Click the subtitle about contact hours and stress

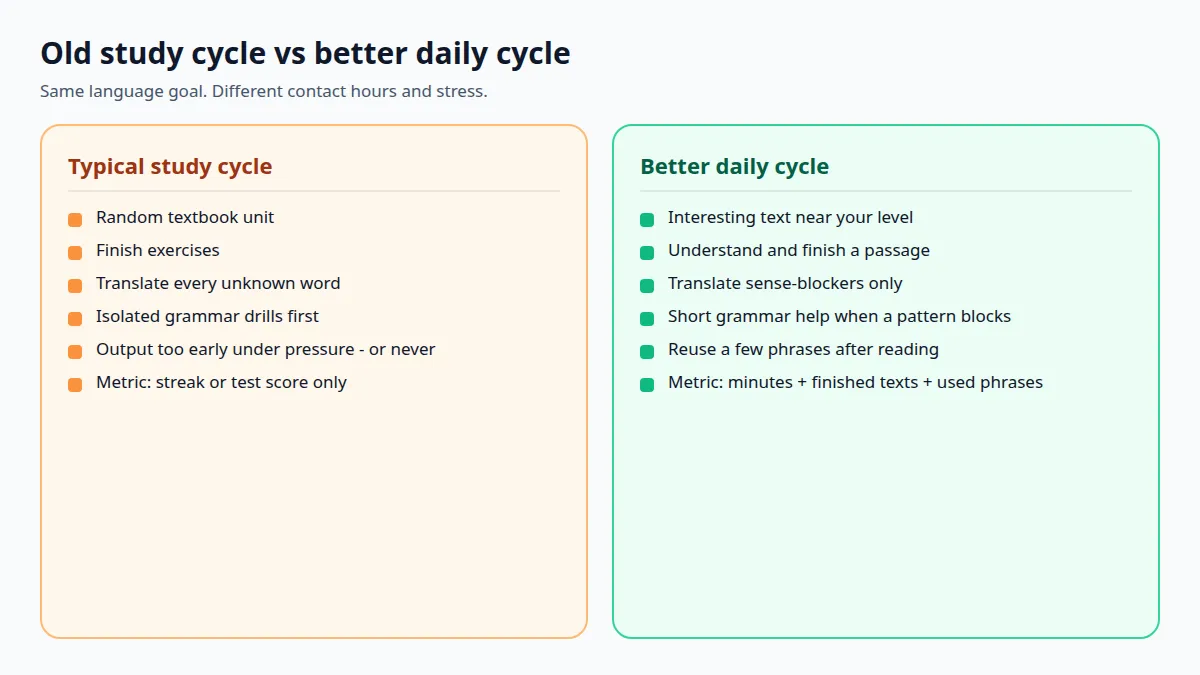tap(264, 92)
